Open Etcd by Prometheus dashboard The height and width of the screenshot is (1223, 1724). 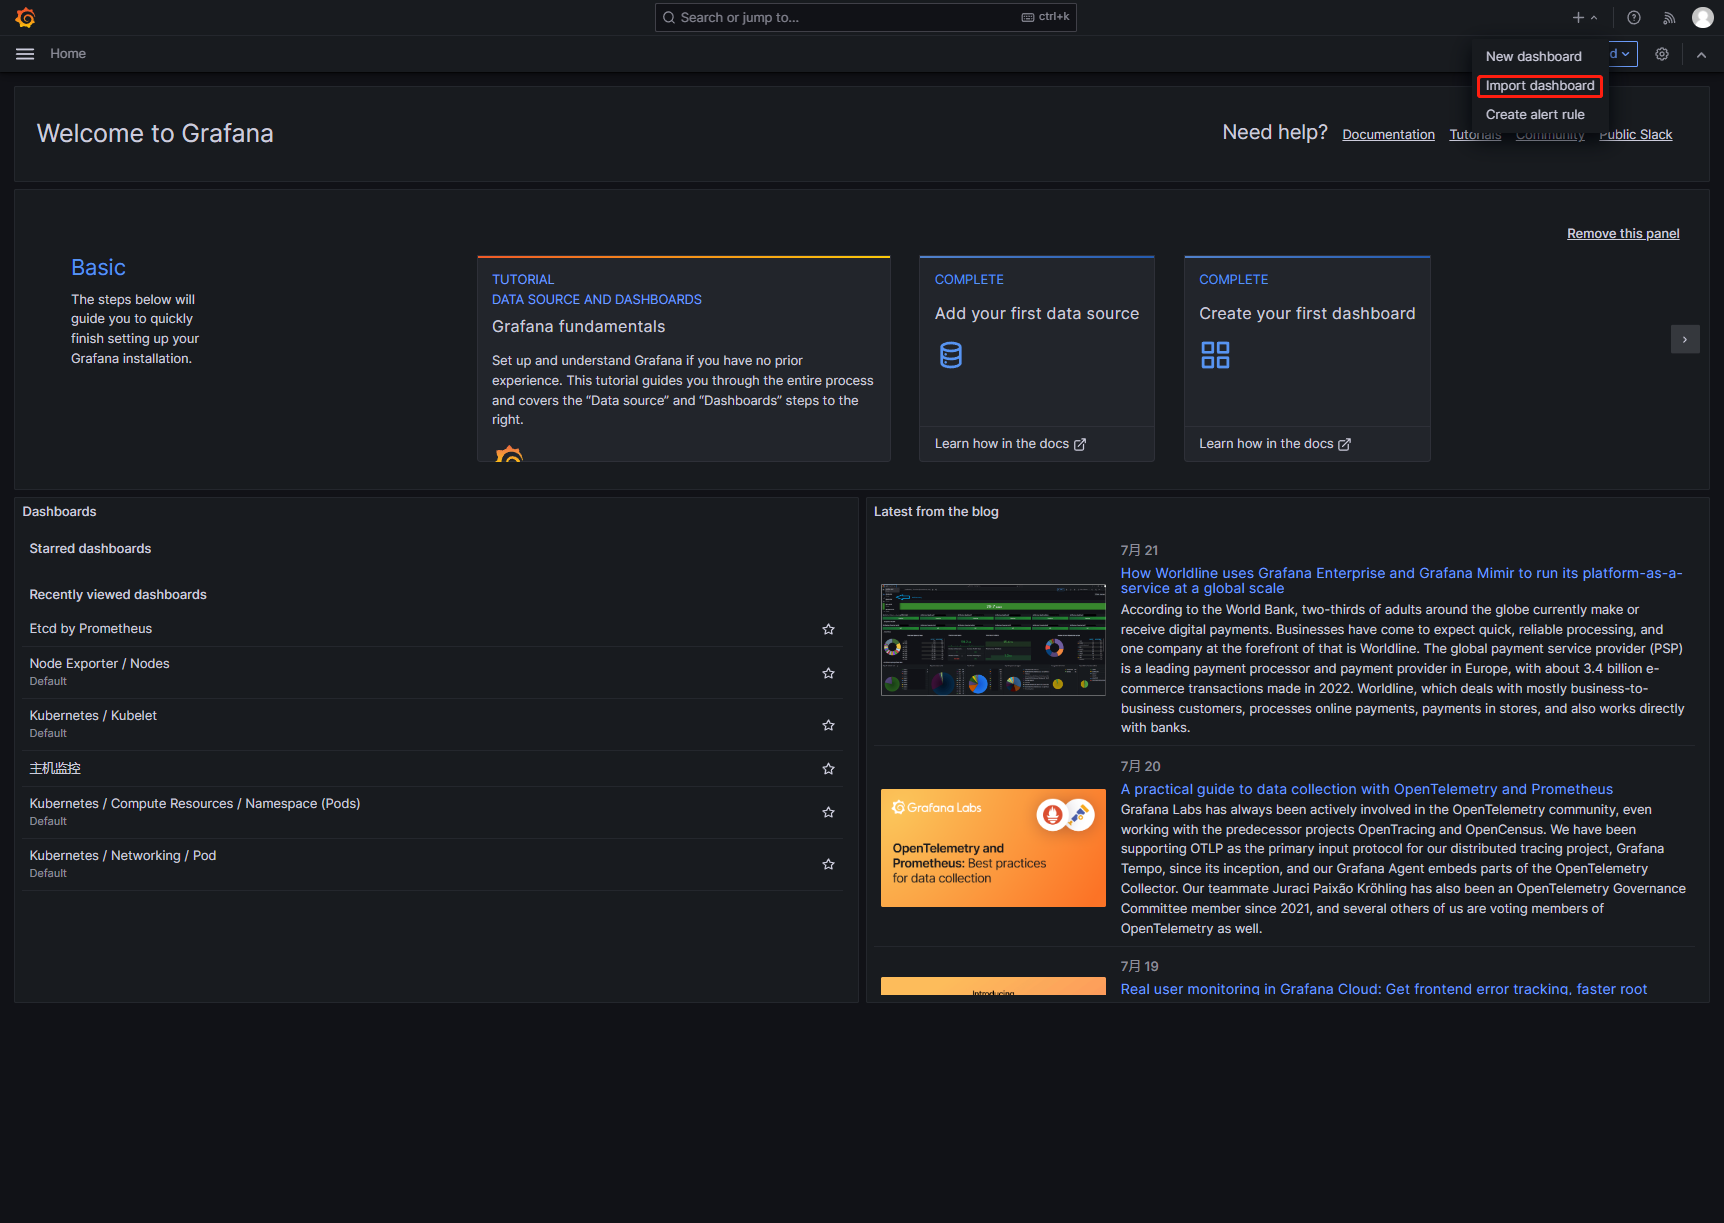tap(91, 629)
